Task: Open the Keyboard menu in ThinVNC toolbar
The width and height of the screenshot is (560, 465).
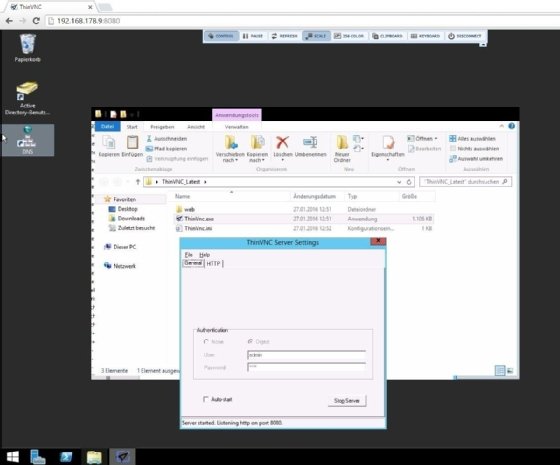Action: (425, 36)
